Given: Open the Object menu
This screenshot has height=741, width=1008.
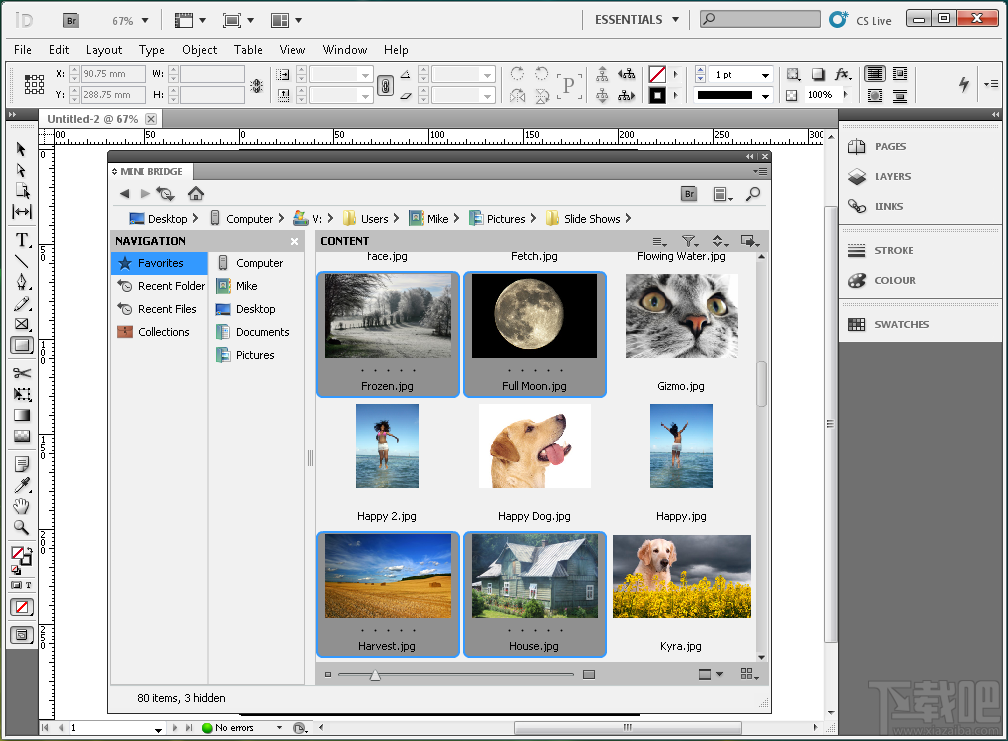Looking at the screenshot, I should pyautogui.click(x=199, y=50).
